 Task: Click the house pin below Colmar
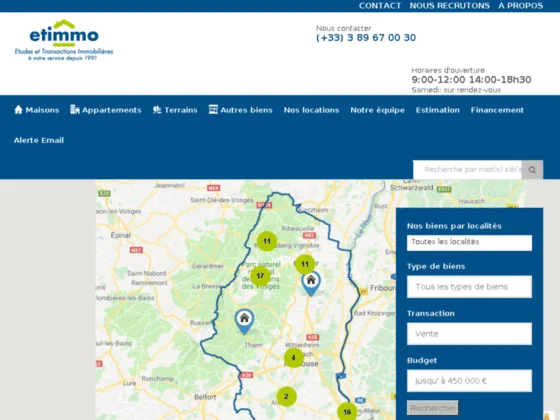pos(311,284)
